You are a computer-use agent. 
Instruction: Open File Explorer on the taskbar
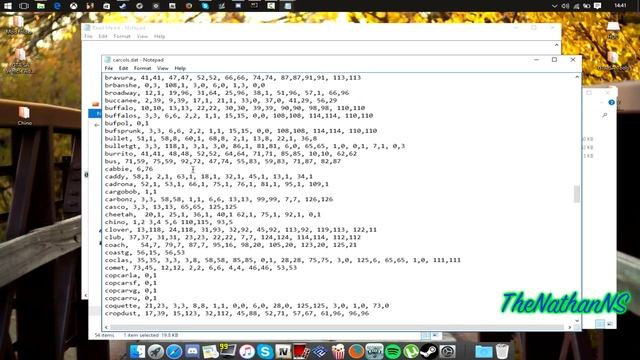[41, 6]
